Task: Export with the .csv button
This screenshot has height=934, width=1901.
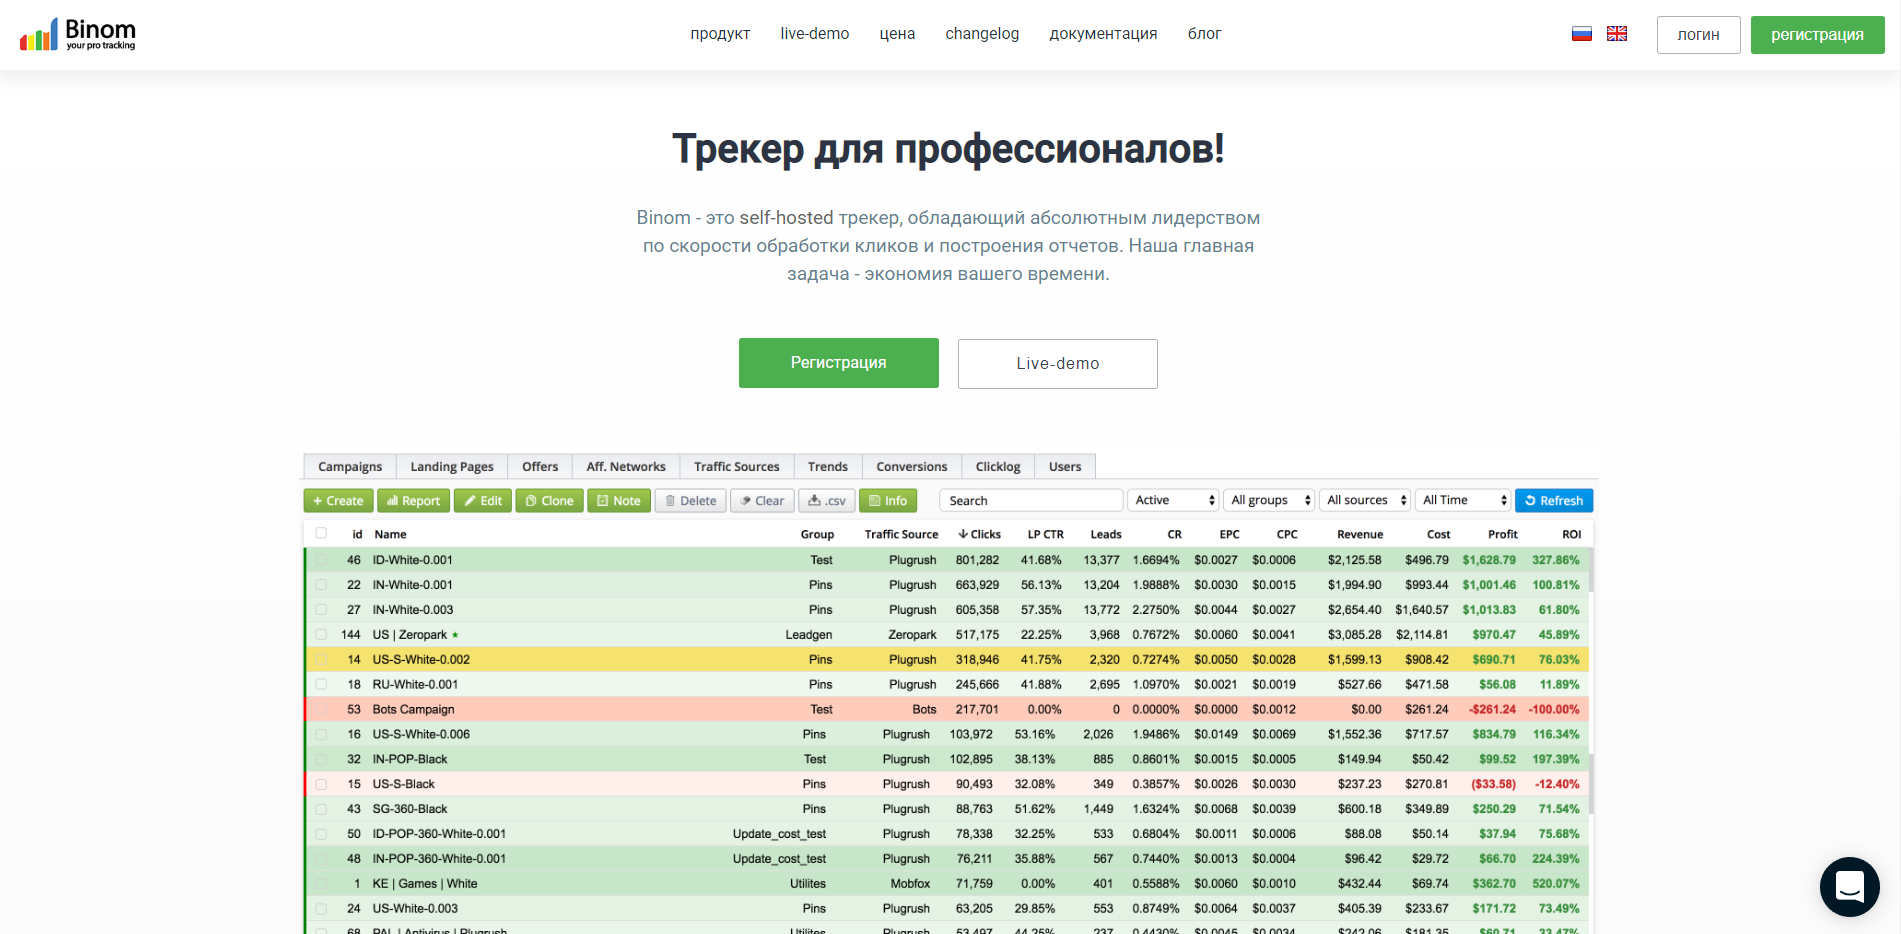Action: (827, 501)
